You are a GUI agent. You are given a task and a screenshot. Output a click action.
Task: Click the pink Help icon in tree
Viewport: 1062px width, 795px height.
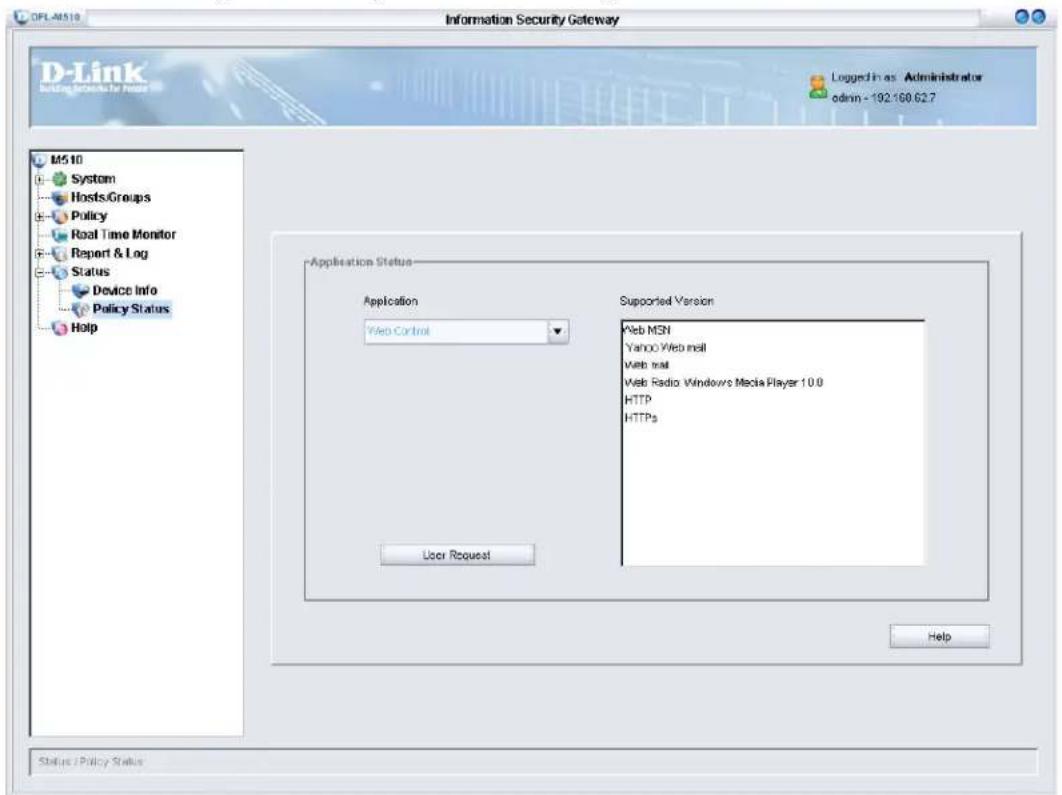tap(60, 328)
